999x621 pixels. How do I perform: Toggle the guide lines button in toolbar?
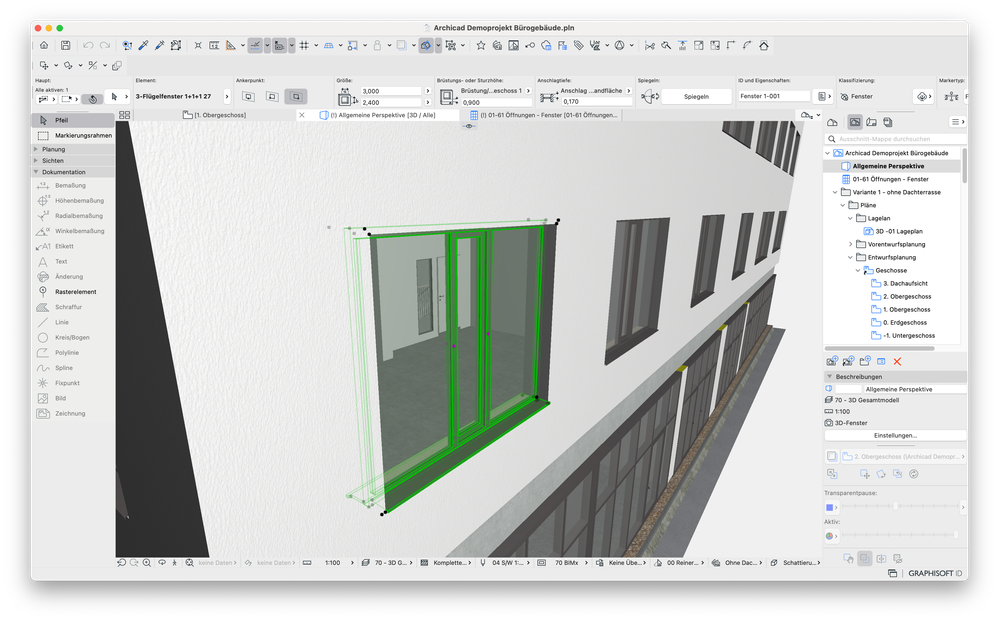255,45
